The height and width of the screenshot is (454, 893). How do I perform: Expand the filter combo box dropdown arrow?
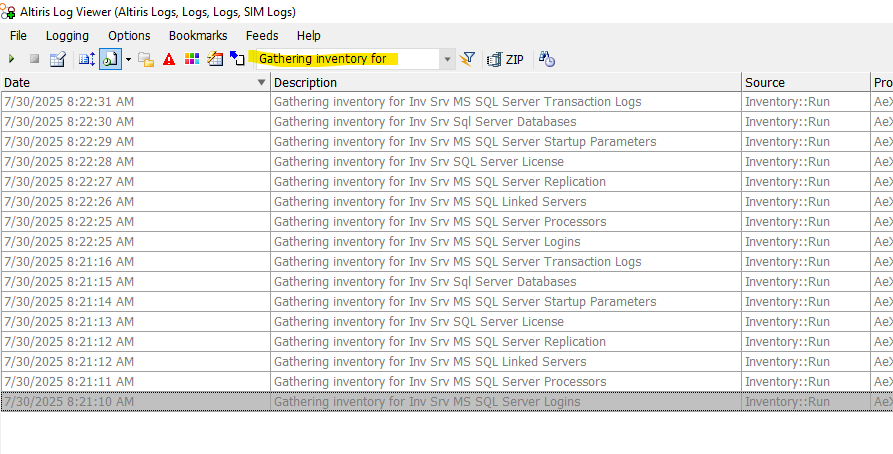pos(447,59)
